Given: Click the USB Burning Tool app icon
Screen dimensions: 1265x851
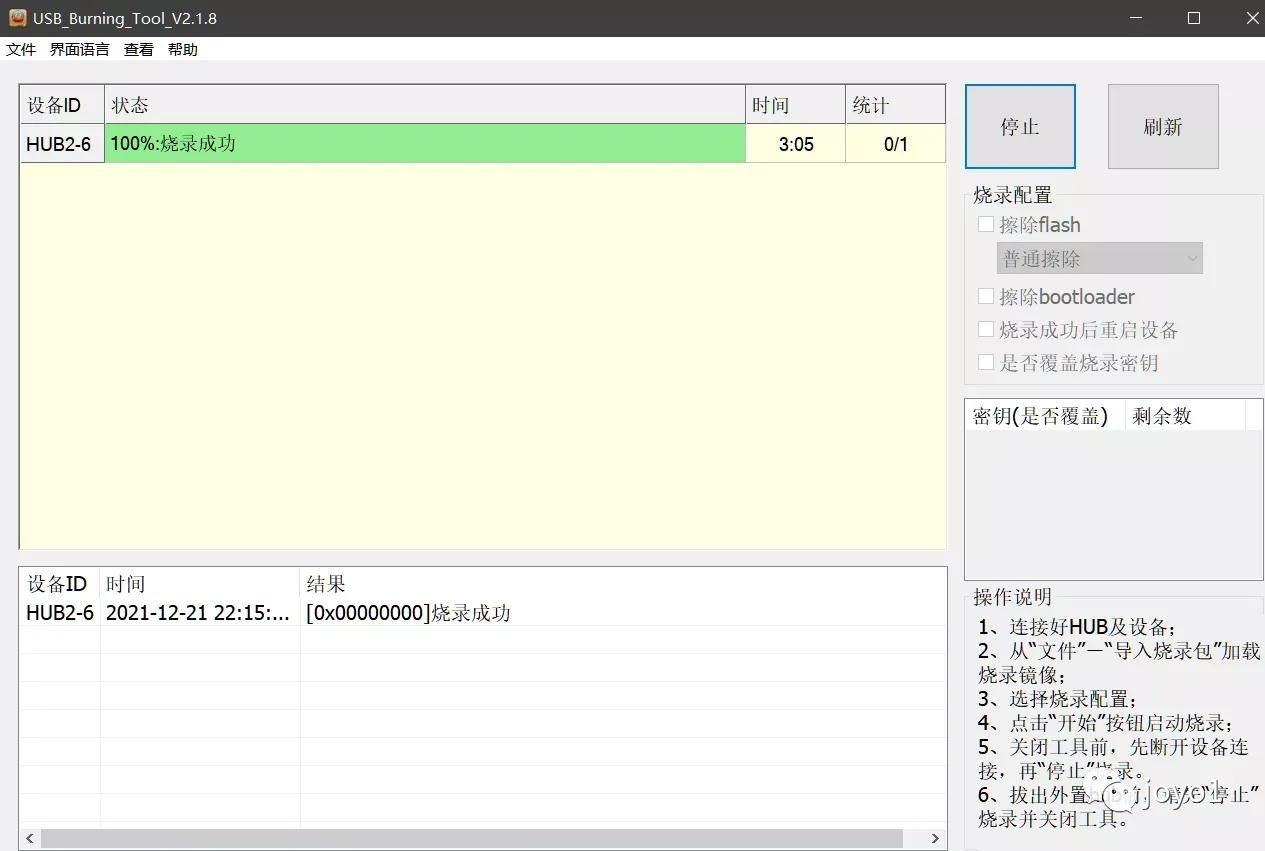Looking at the screenshot, I should [x=17, y=18].
